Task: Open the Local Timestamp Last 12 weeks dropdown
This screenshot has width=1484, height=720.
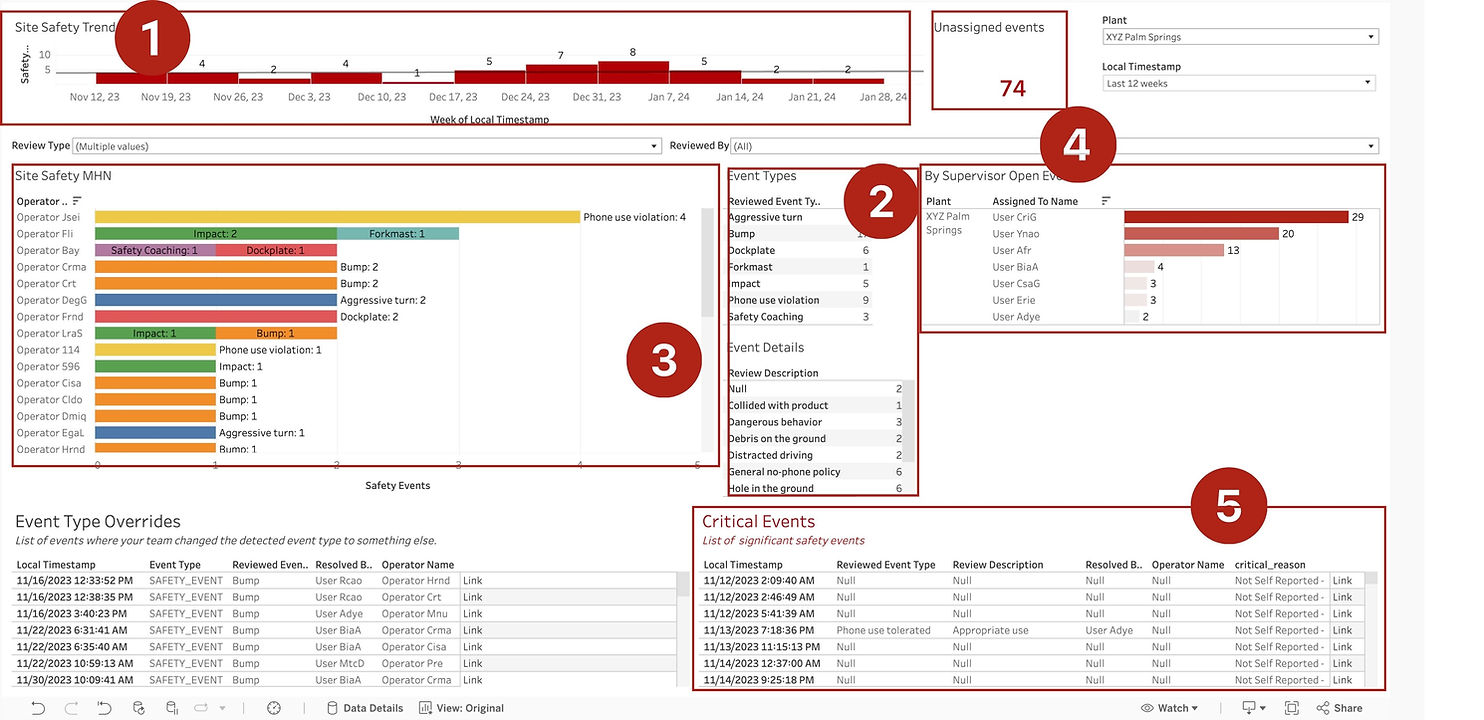Action: coord(1239,84)
